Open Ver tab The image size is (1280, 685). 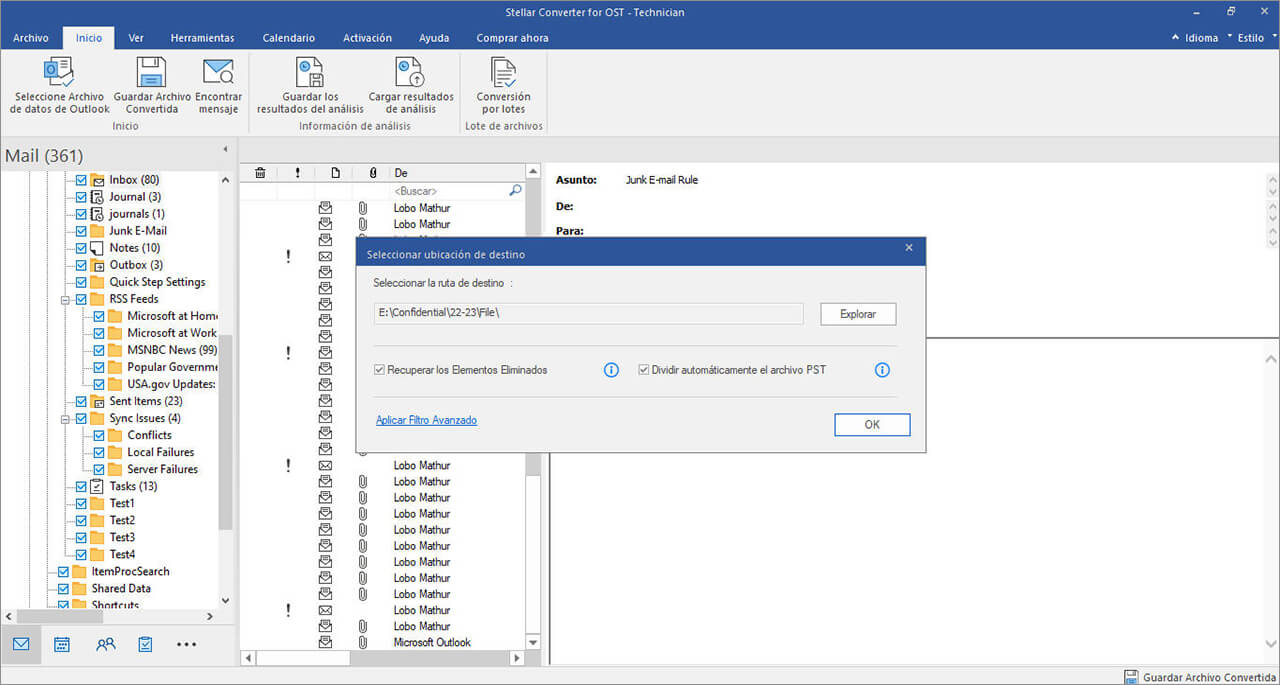pyautogui.click(x=136, y=38)
